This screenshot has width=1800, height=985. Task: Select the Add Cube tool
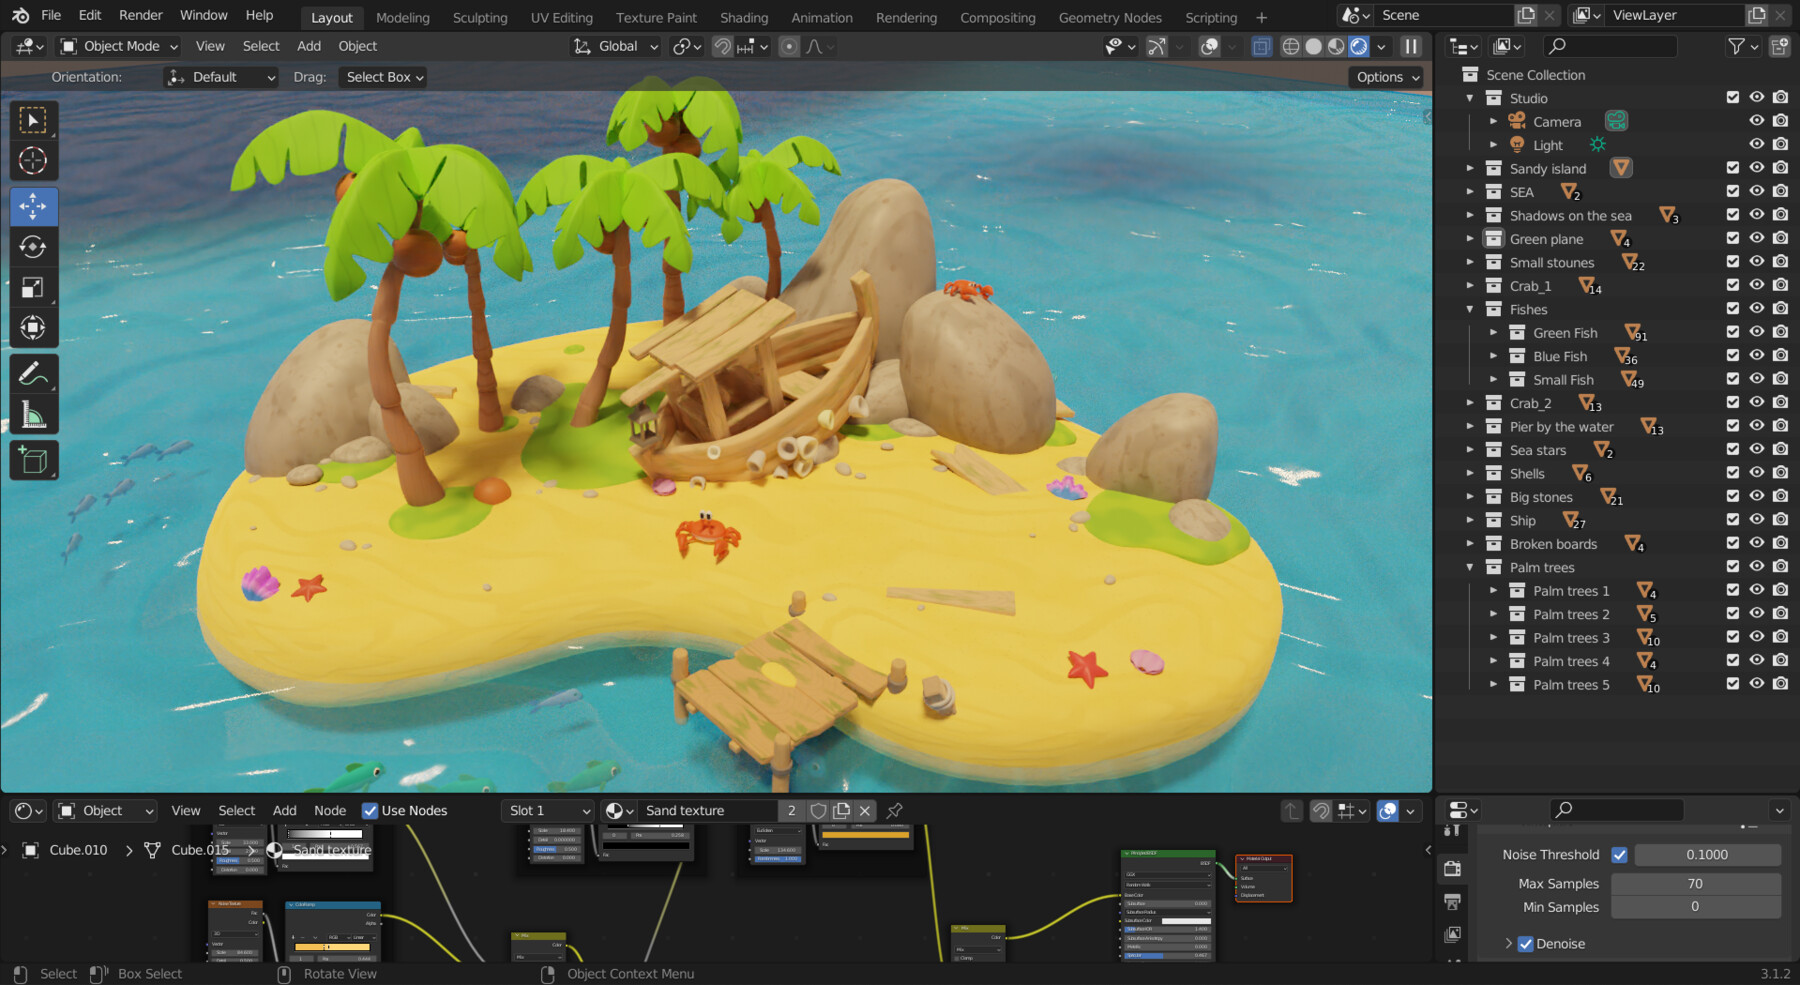33,460
